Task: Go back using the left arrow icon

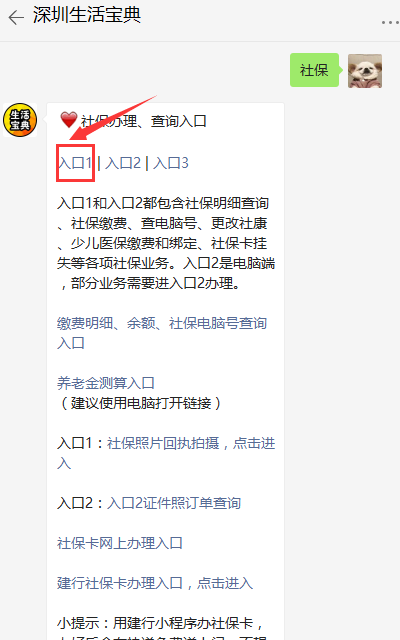Action: coord(16,18)
